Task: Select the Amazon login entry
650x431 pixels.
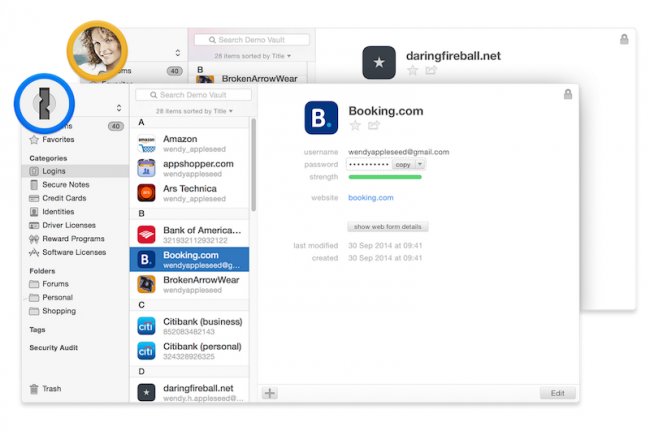Action: pos(190,144)
